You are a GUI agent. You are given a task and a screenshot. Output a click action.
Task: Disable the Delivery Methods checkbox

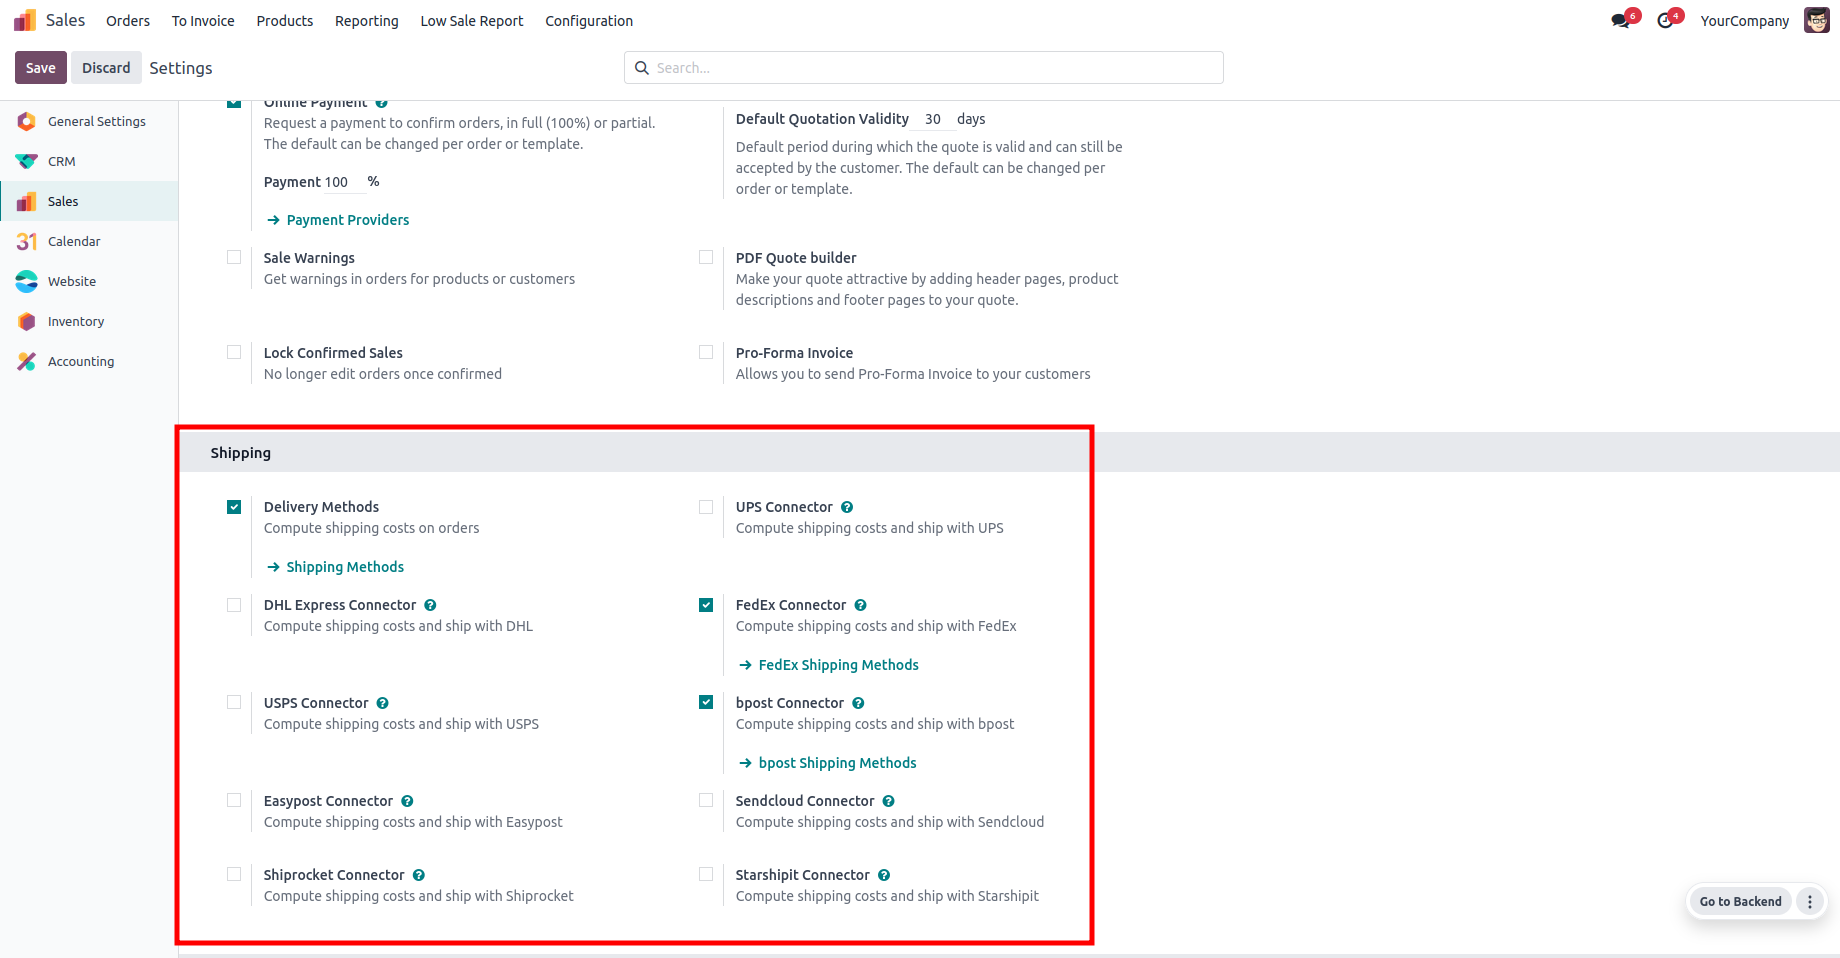[x=234, y=507]
